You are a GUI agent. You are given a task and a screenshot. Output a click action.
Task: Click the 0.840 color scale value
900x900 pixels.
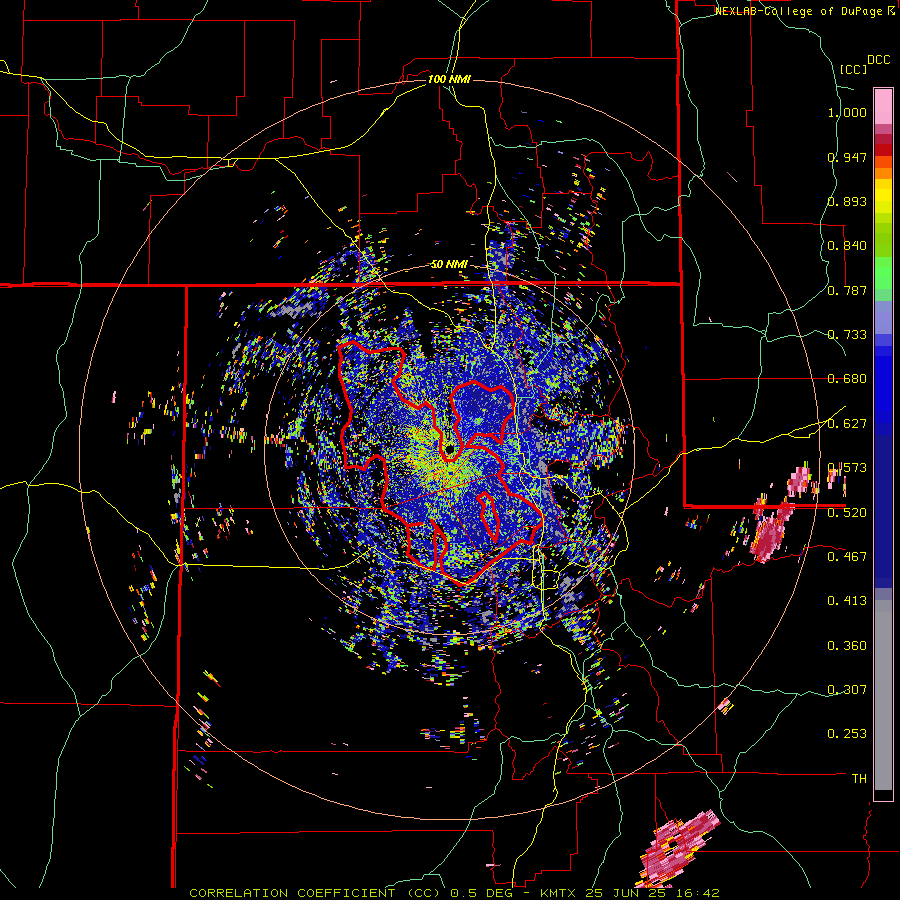point(847,246)
